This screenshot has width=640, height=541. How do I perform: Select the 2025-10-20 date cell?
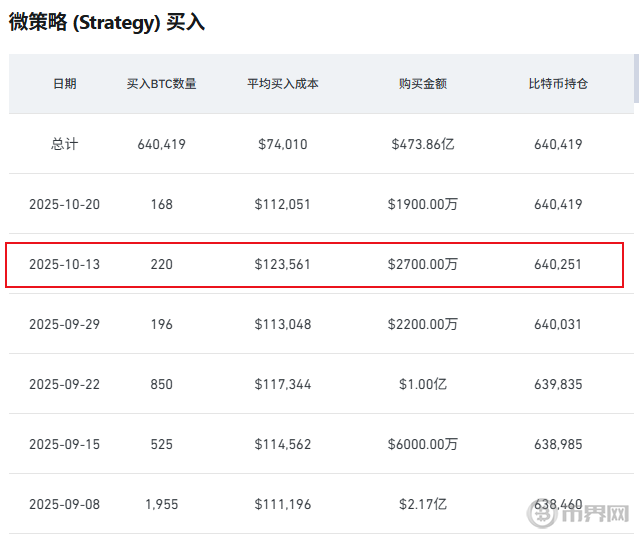coord(64,204)
